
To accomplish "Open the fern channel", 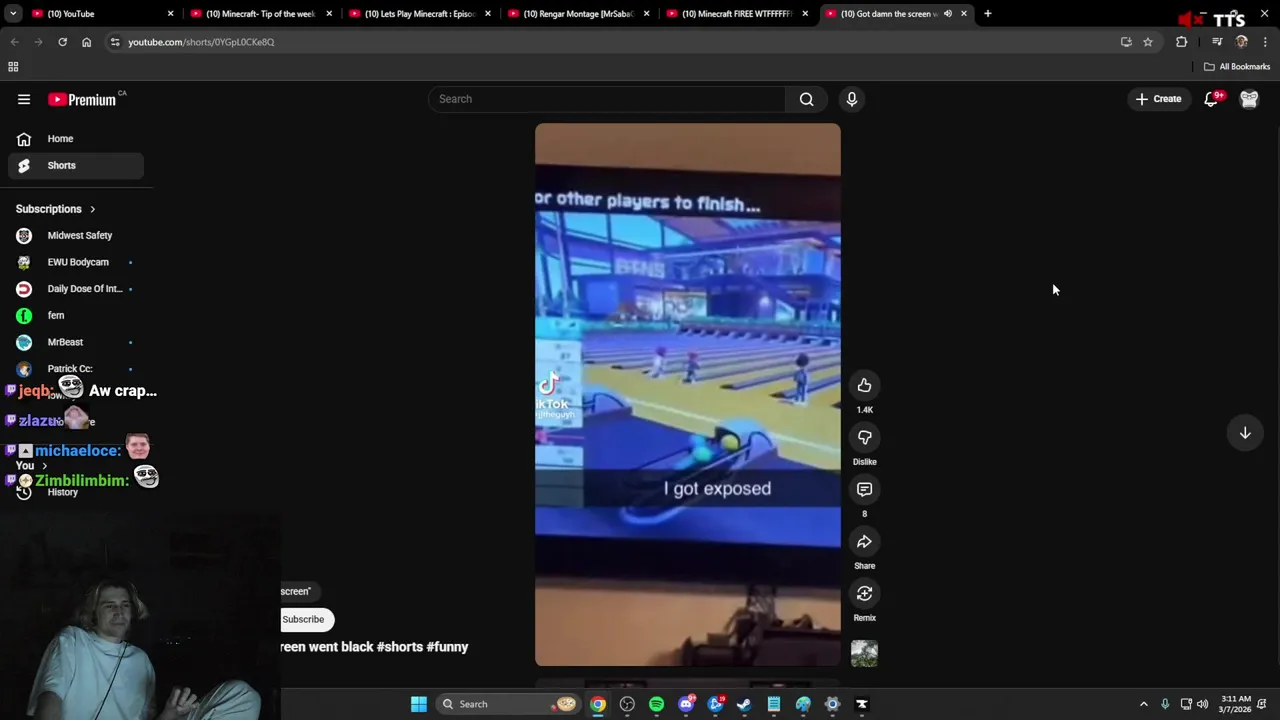I will click(76, 315).
